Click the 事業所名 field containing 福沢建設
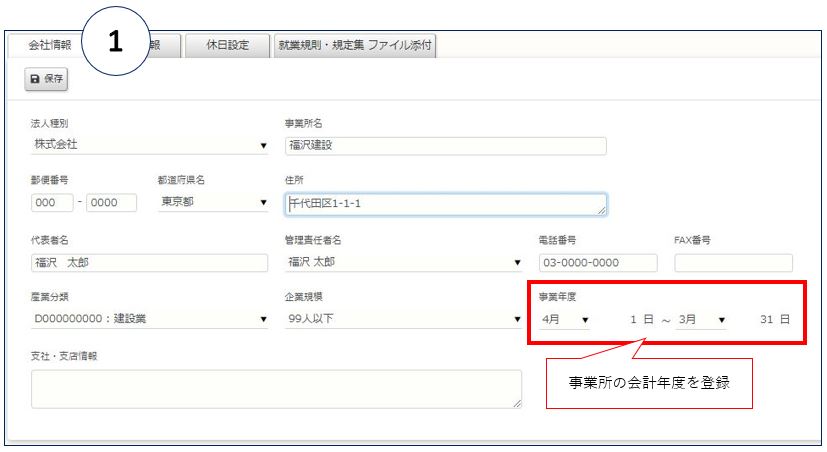 coord(445,146)
